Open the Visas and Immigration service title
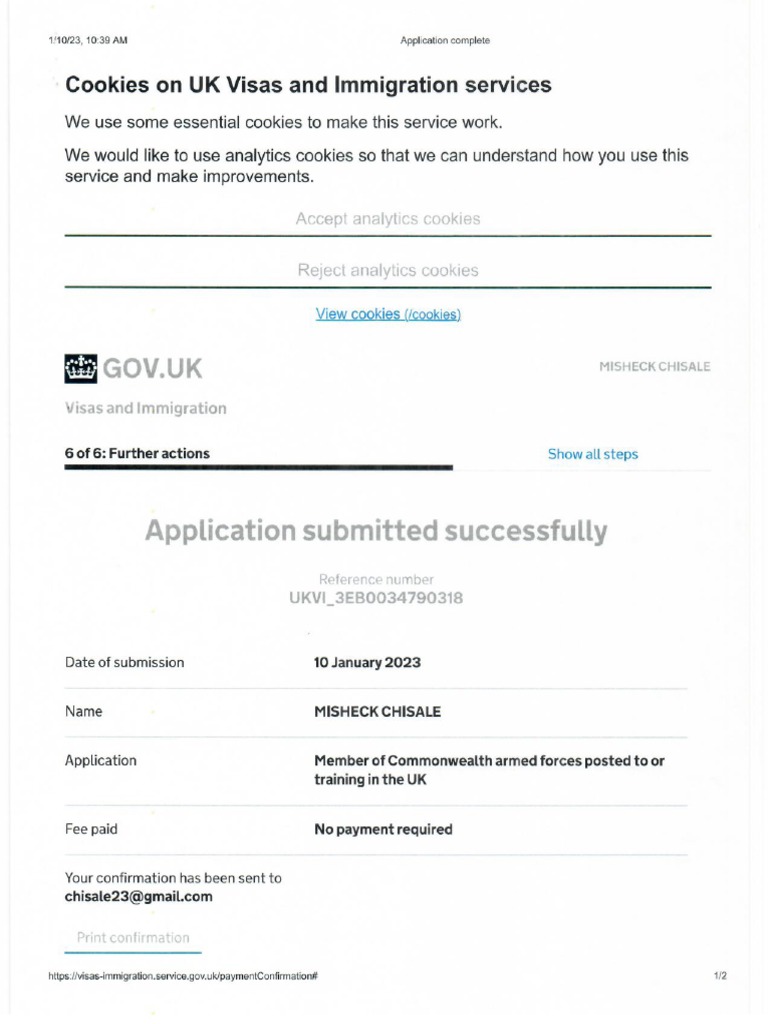The height and width of the screenshot is (1024, 768). [x=145, y=408]
